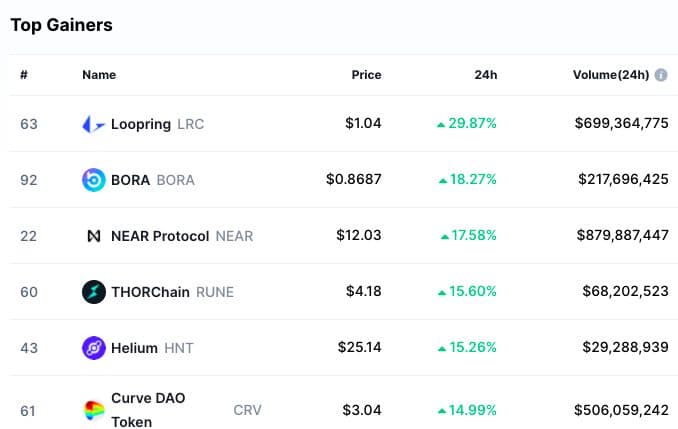
Task: Sort the table by Price column header
Action: 366,75
